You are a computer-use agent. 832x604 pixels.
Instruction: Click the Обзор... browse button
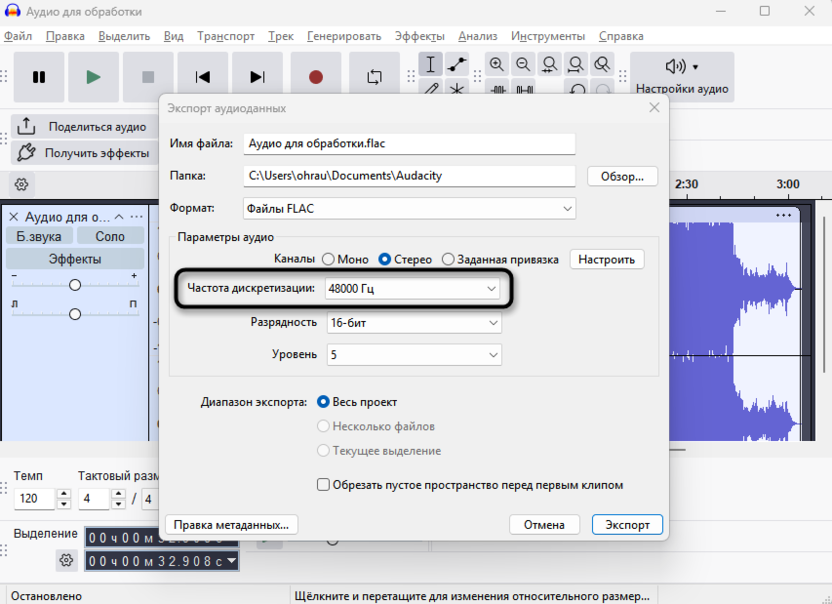tap(622, 176)
